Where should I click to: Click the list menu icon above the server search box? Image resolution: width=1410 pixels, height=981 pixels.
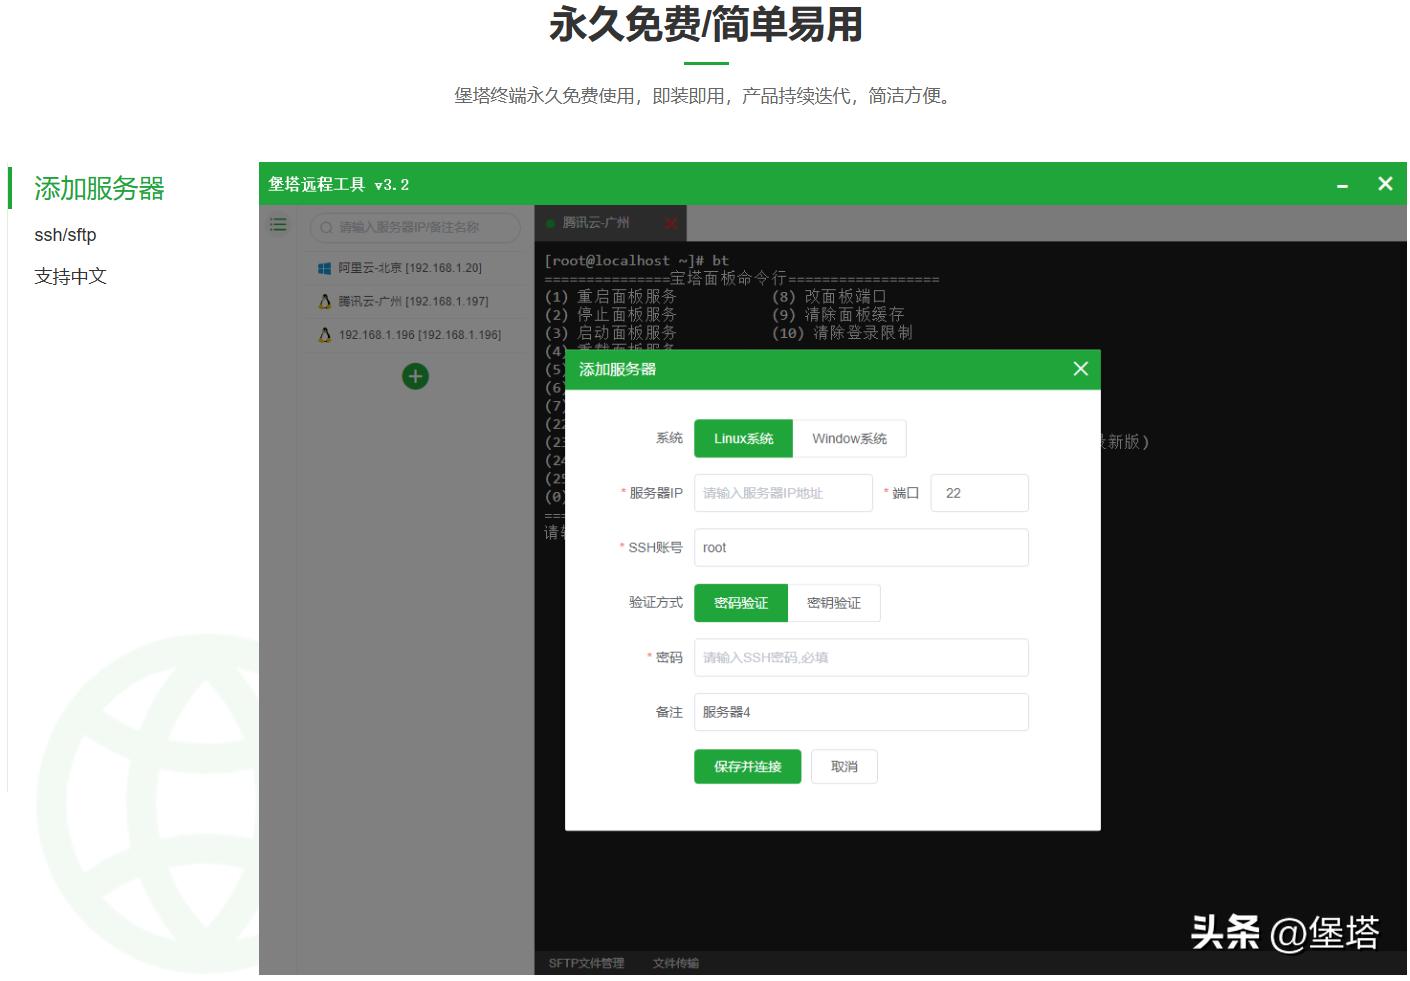pyautogui.click(x=277, y=225)
